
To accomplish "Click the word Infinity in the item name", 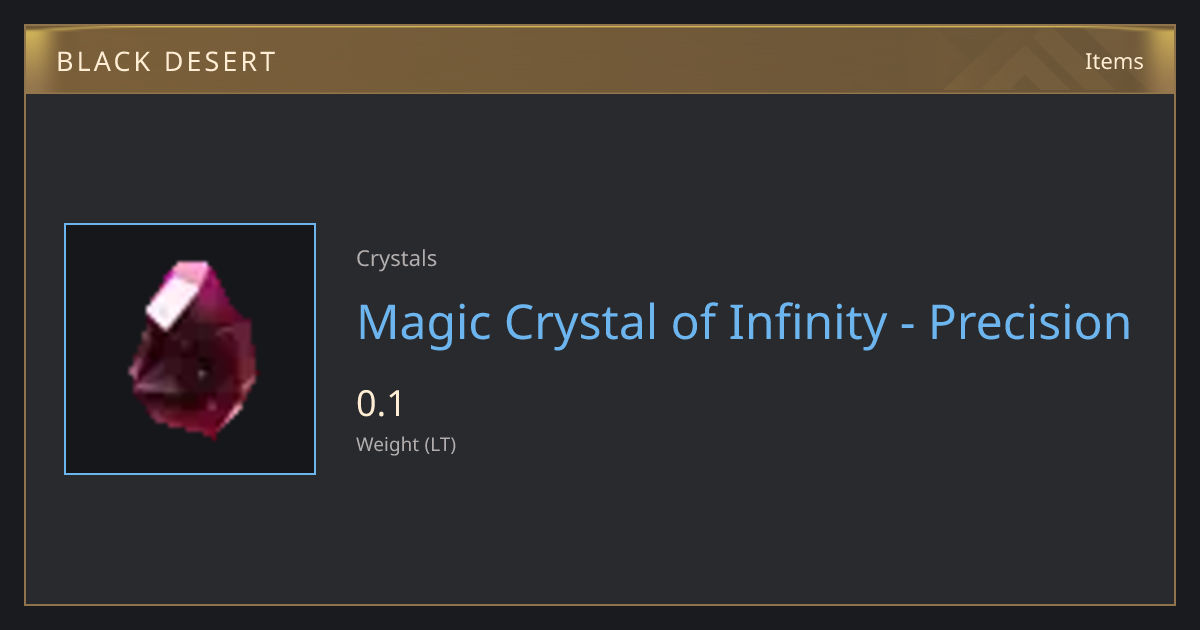I will tap(808, 323).
